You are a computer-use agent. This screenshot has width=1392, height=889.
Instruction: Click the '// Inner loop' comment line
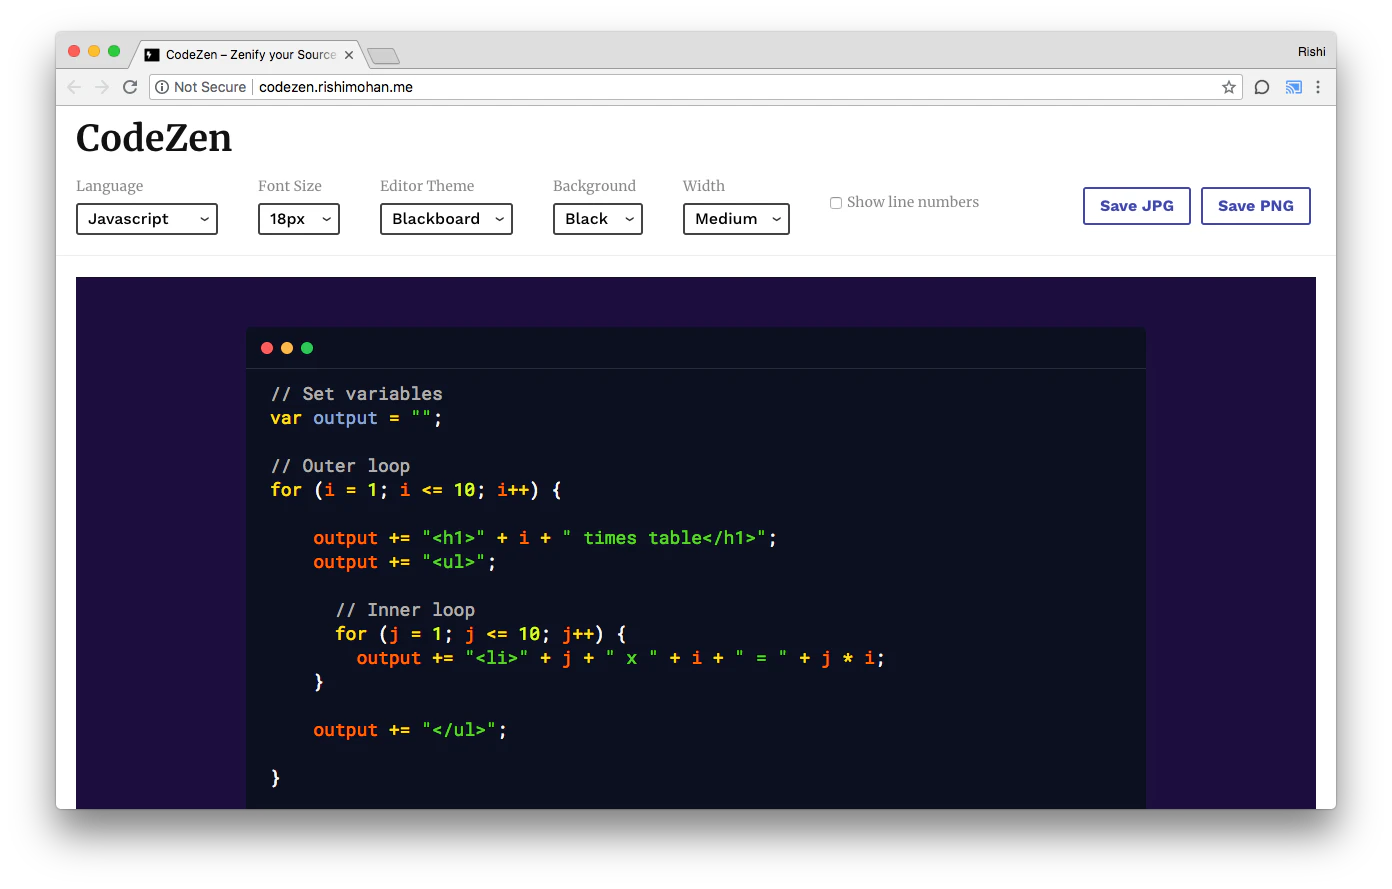coord(405,610)
